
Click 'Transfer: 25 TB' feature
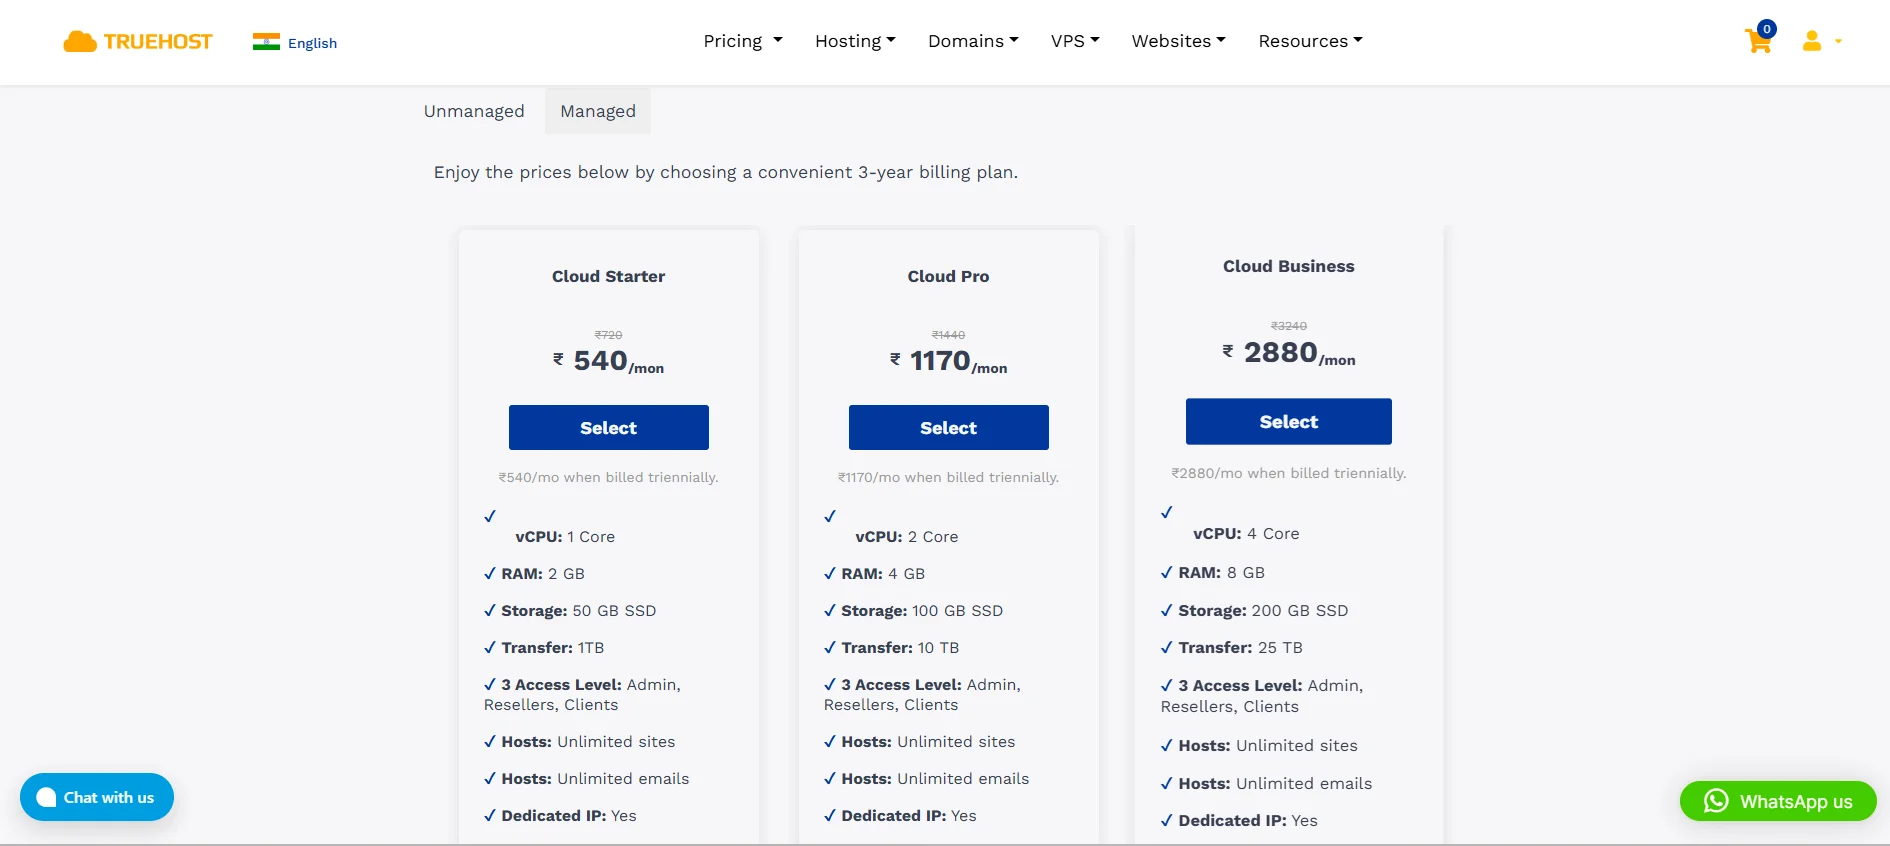click(1240, 648)
